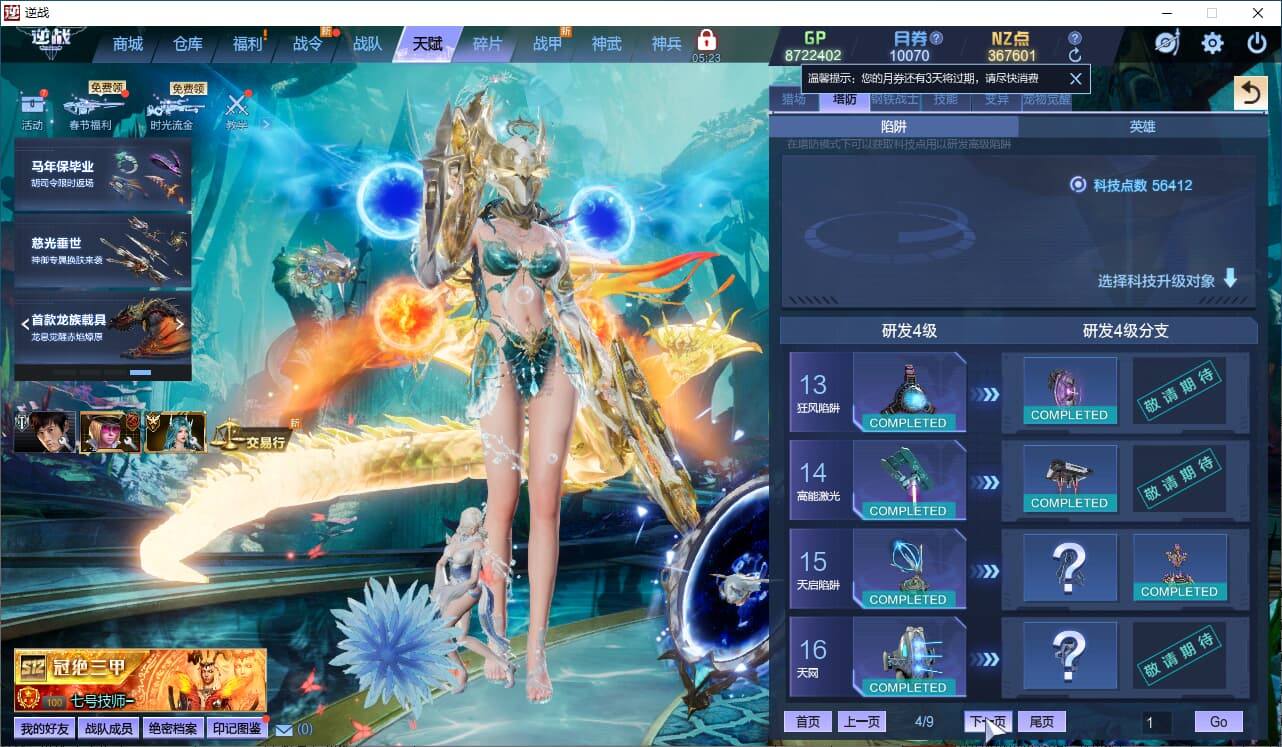Switch to the 神兵 tab

(x=666, y=44)
